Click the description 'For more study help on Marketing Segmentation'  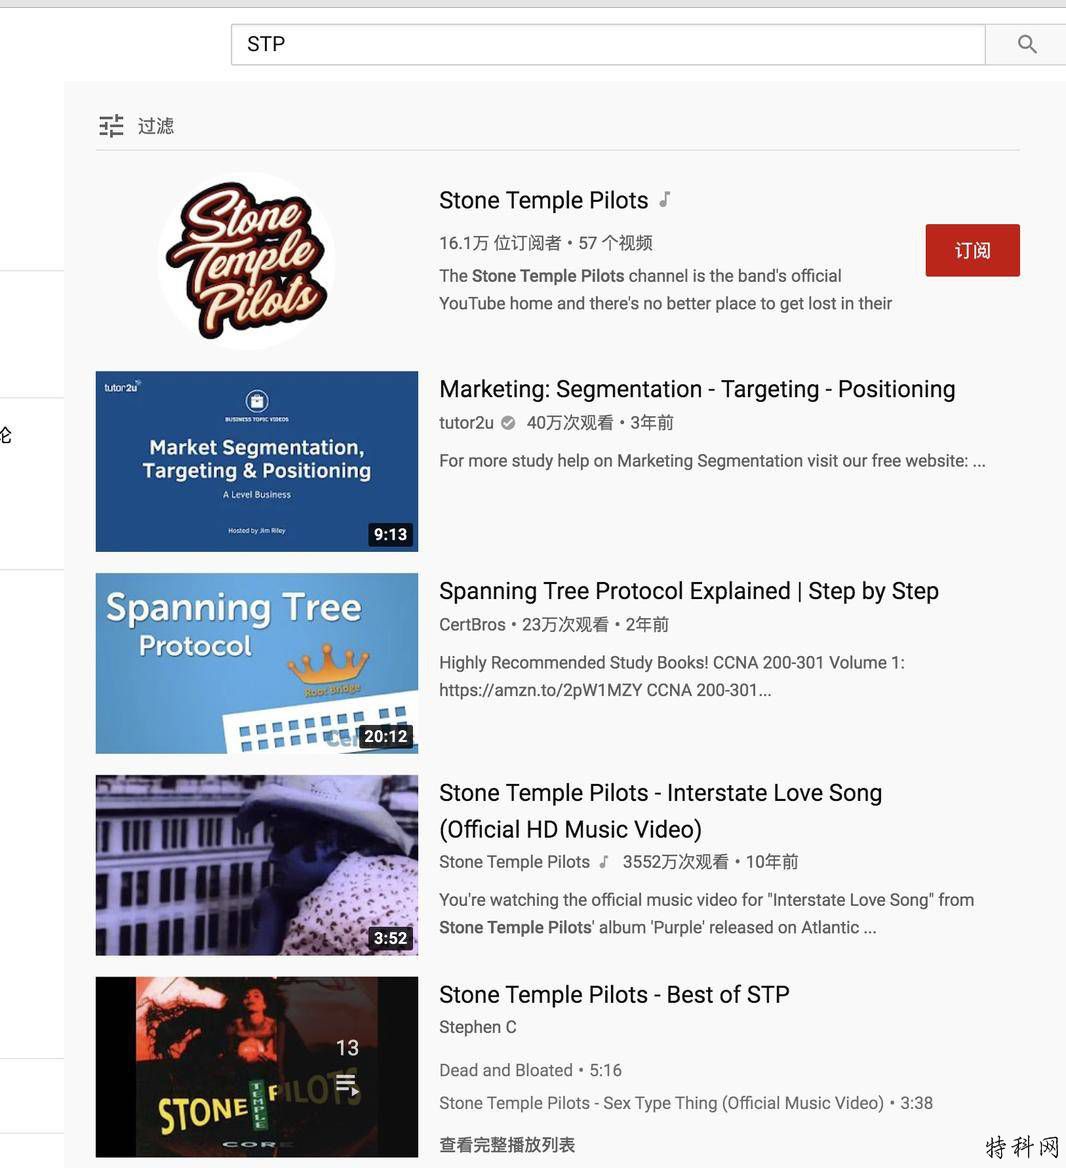[712, 461]
